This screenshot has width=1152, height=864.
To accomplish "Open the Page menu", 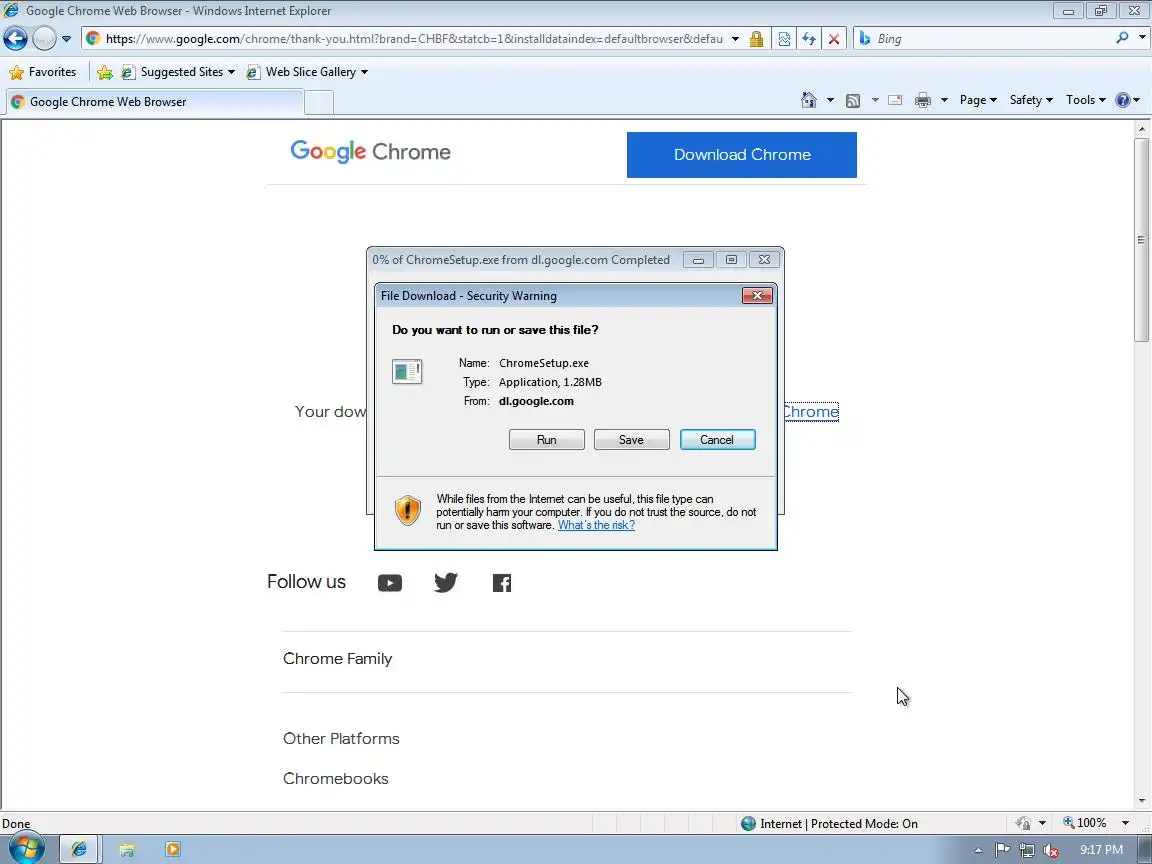I will (x=978, y=100).
